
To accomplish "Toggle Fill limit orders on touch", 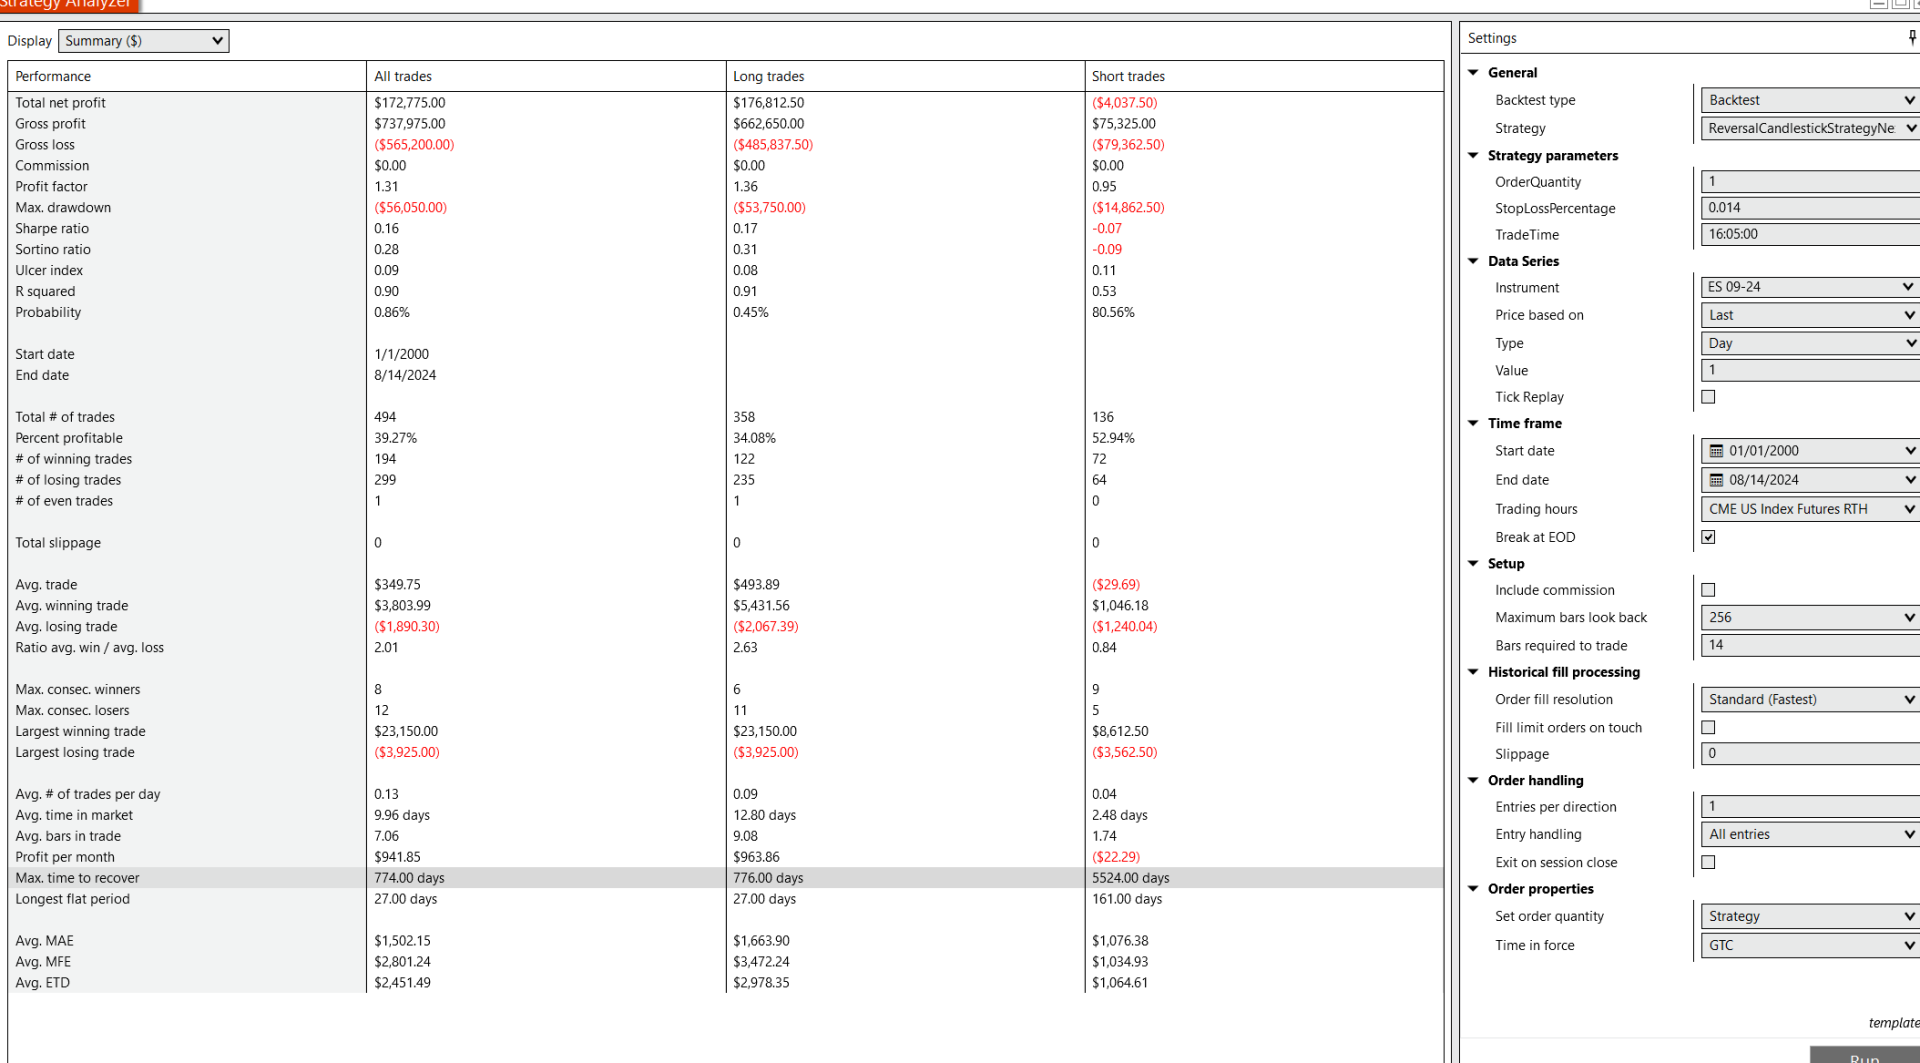I will [1708, 728].
